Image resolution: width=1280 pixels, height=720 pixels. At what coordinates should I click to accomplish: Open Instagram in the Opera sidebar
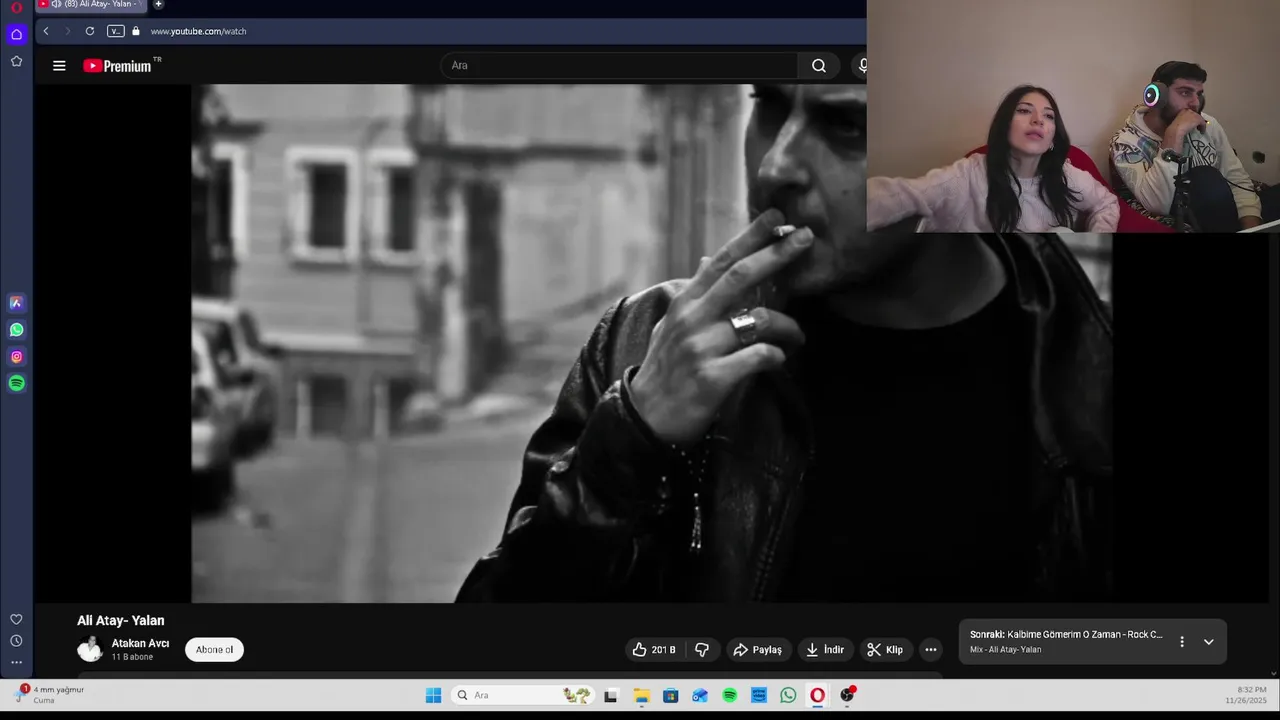coord(16,356)
